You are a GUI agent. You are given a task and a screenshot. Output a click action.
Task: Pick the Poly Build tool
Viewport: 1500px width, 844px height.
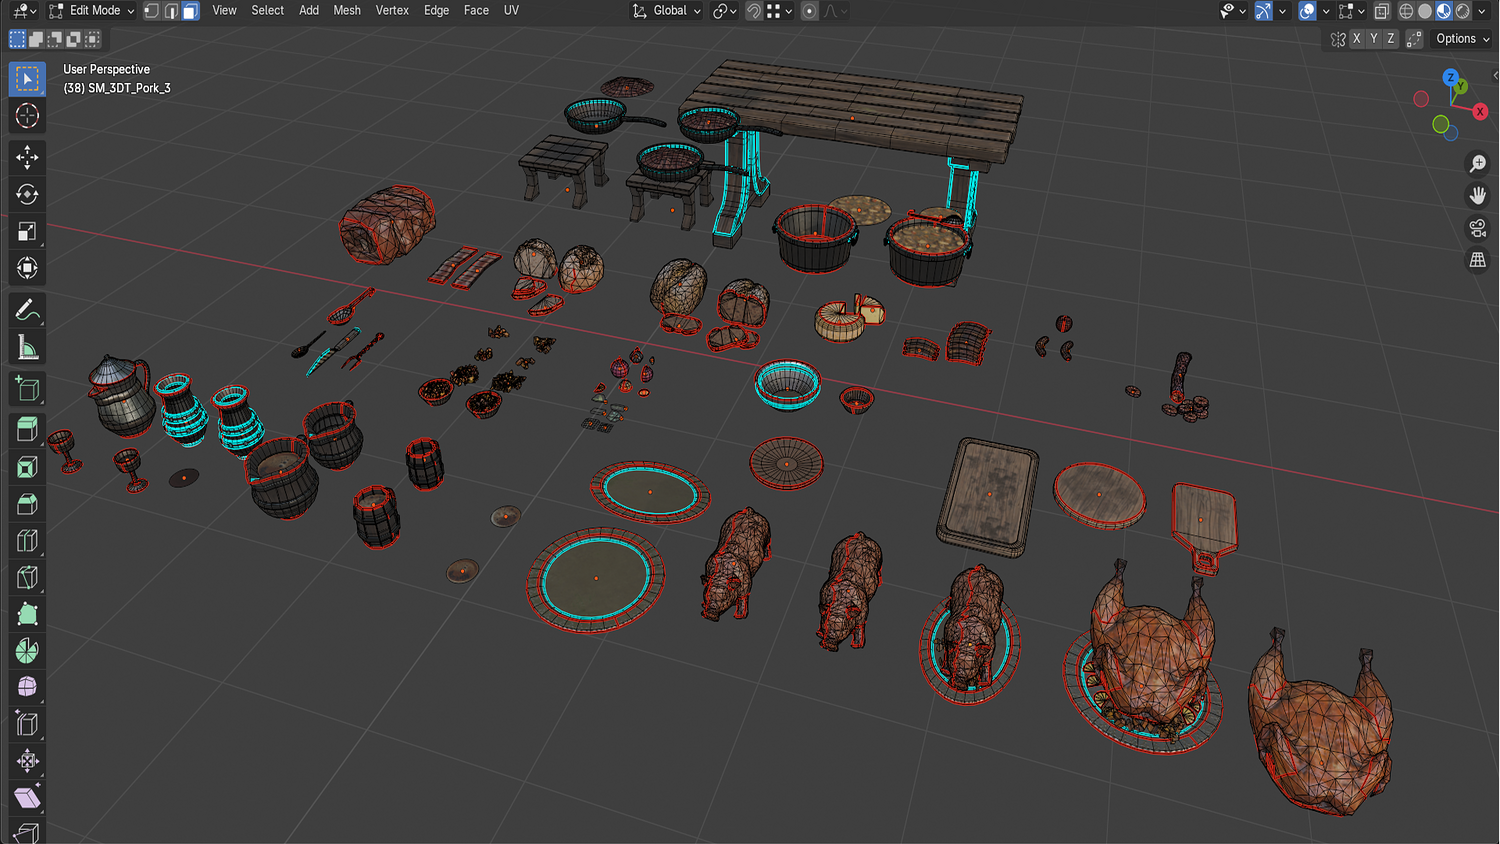[27, 614]
